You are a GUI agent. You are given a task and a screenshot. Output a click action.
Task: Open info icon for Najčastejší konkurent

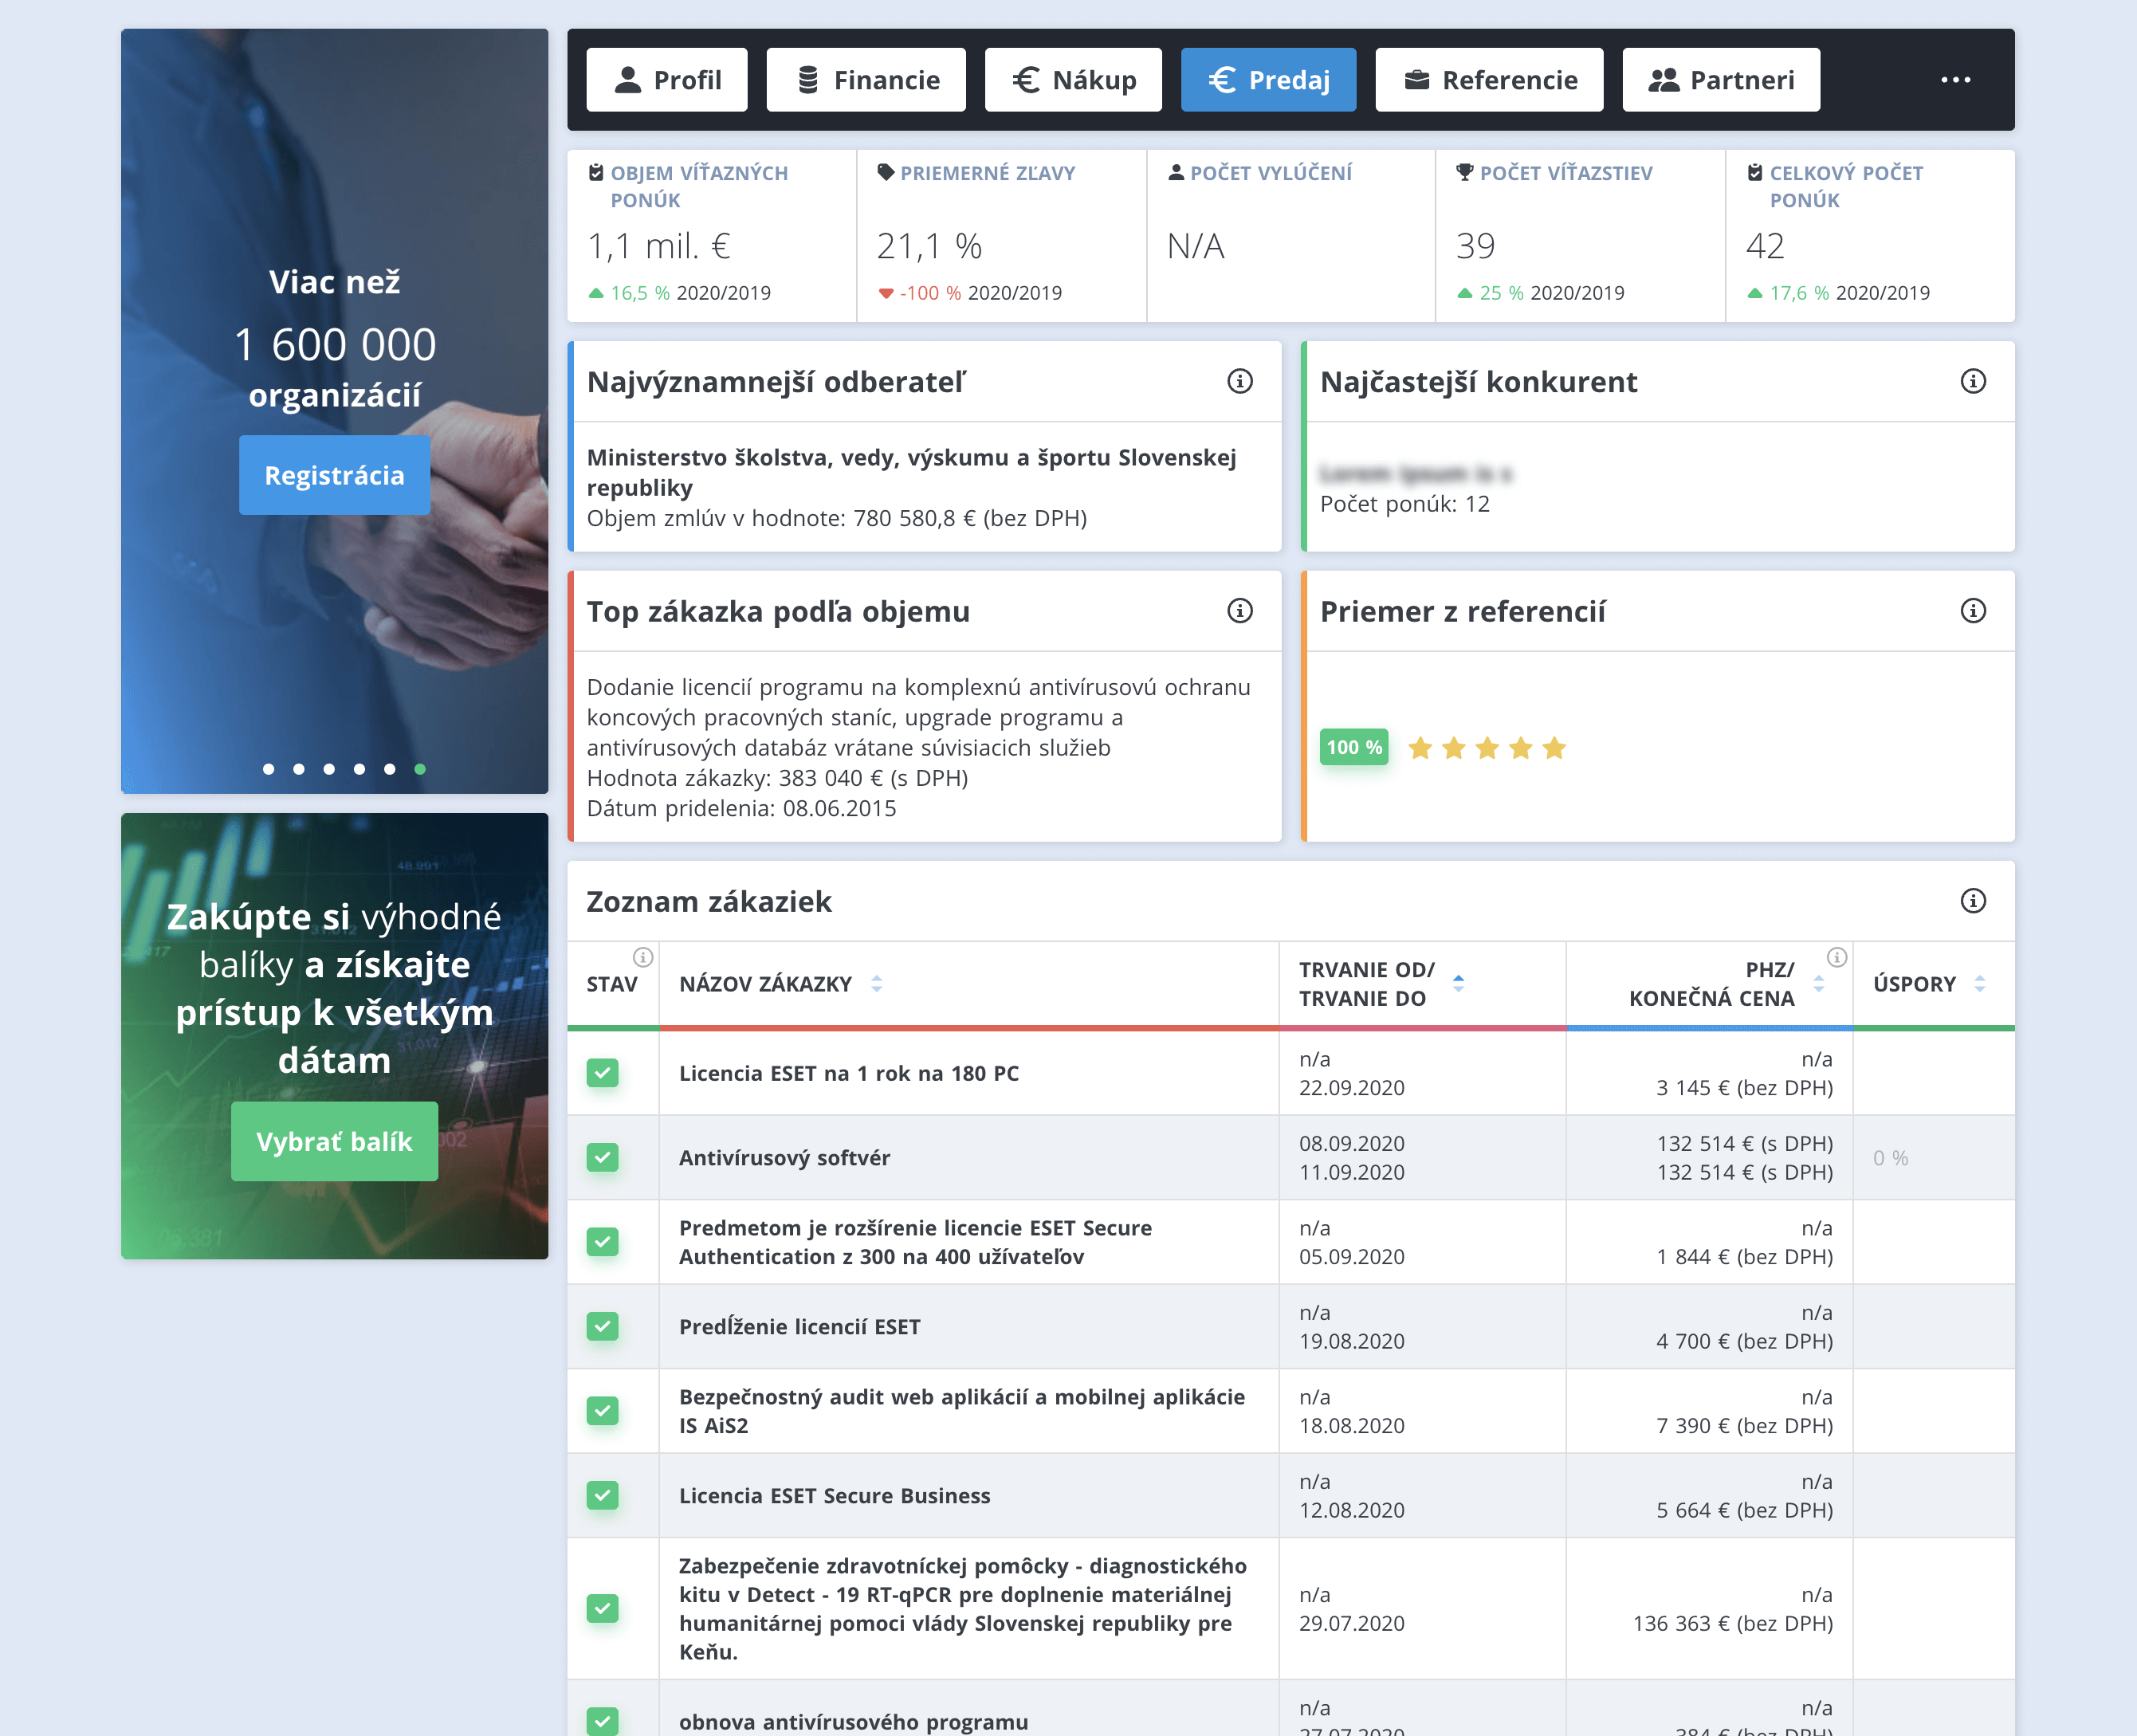tap(1972, 381)
